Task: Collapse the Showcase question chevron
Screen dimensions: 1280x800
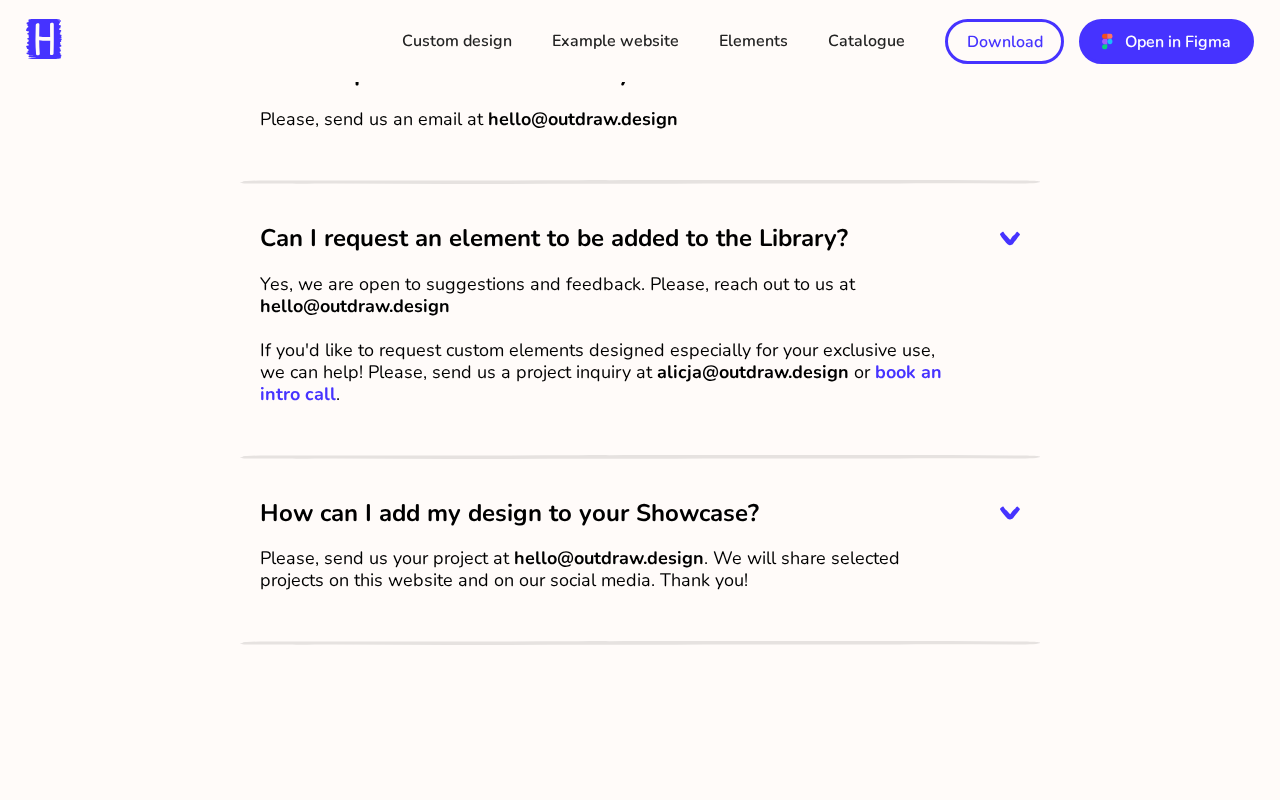Action: coord(1010,513)
